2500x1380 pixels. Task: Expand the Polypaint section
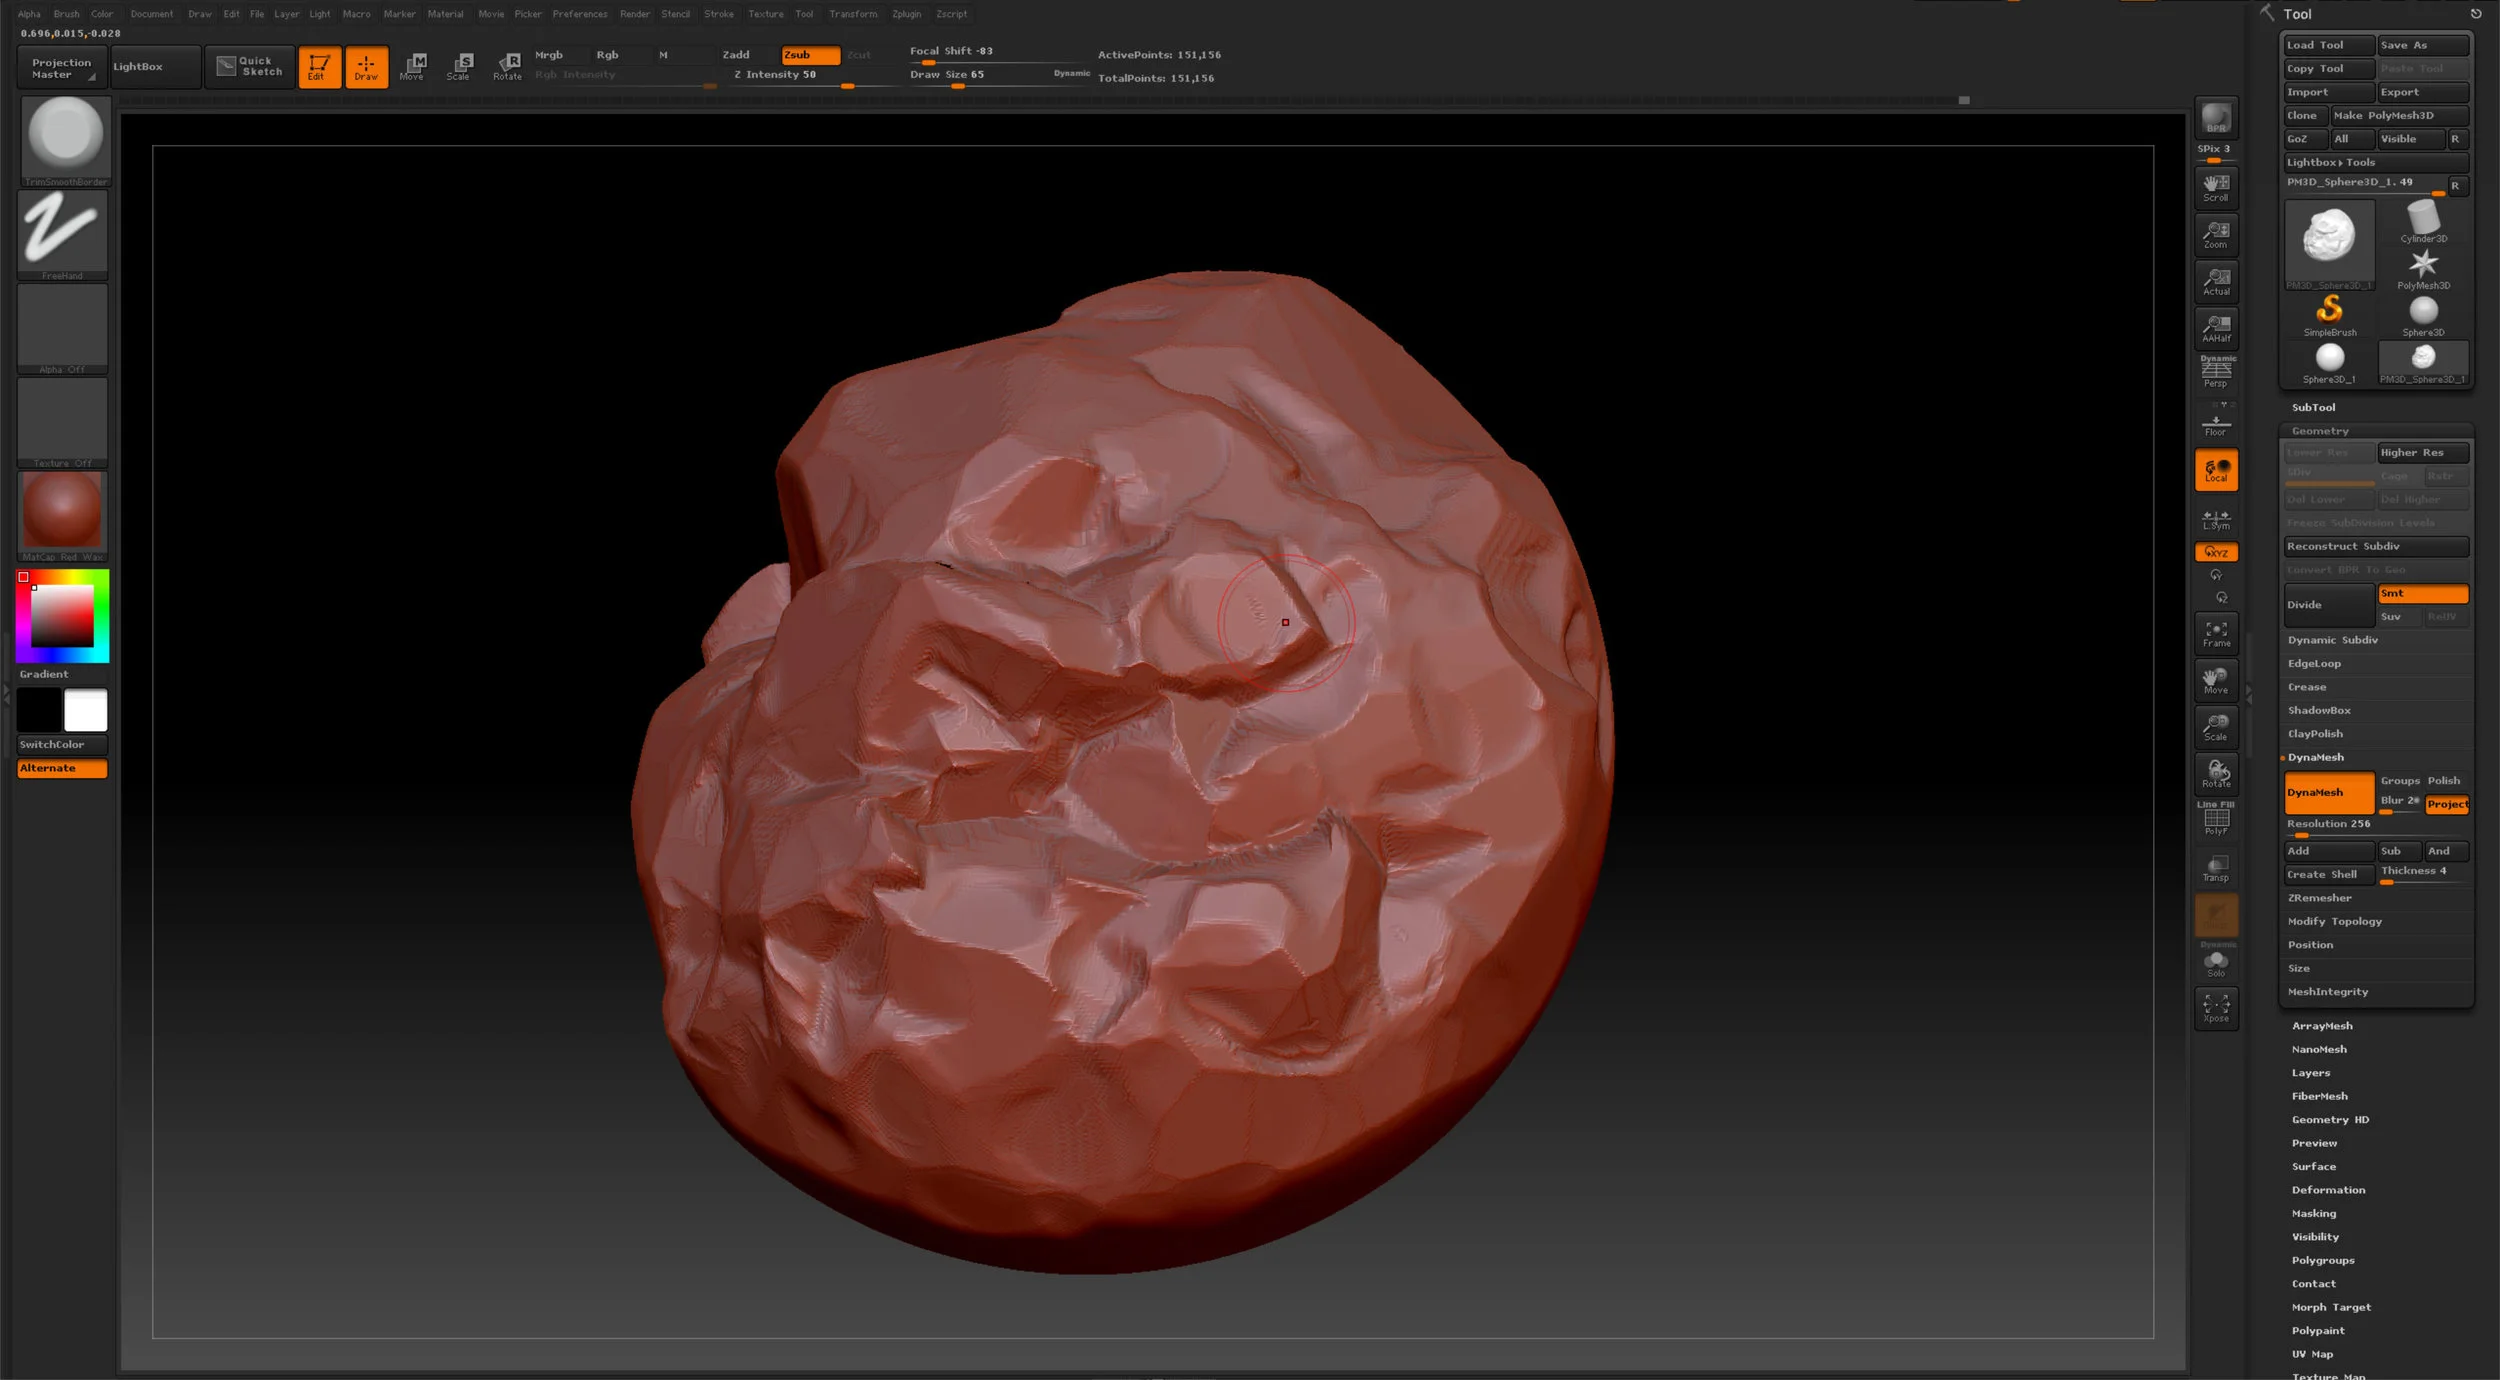click(x=2318, y=1330)
